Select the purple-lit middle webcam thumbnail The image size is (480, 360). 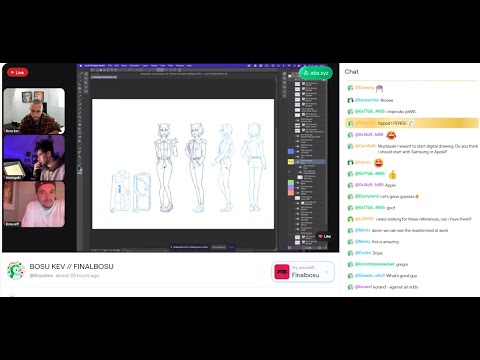coord(34,158)
